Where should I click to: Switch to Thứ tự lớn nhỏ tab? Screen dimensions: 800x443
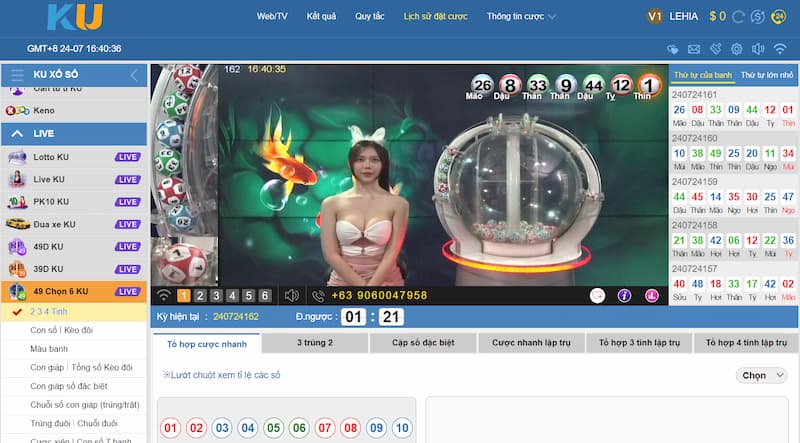[x=767, y=75]
